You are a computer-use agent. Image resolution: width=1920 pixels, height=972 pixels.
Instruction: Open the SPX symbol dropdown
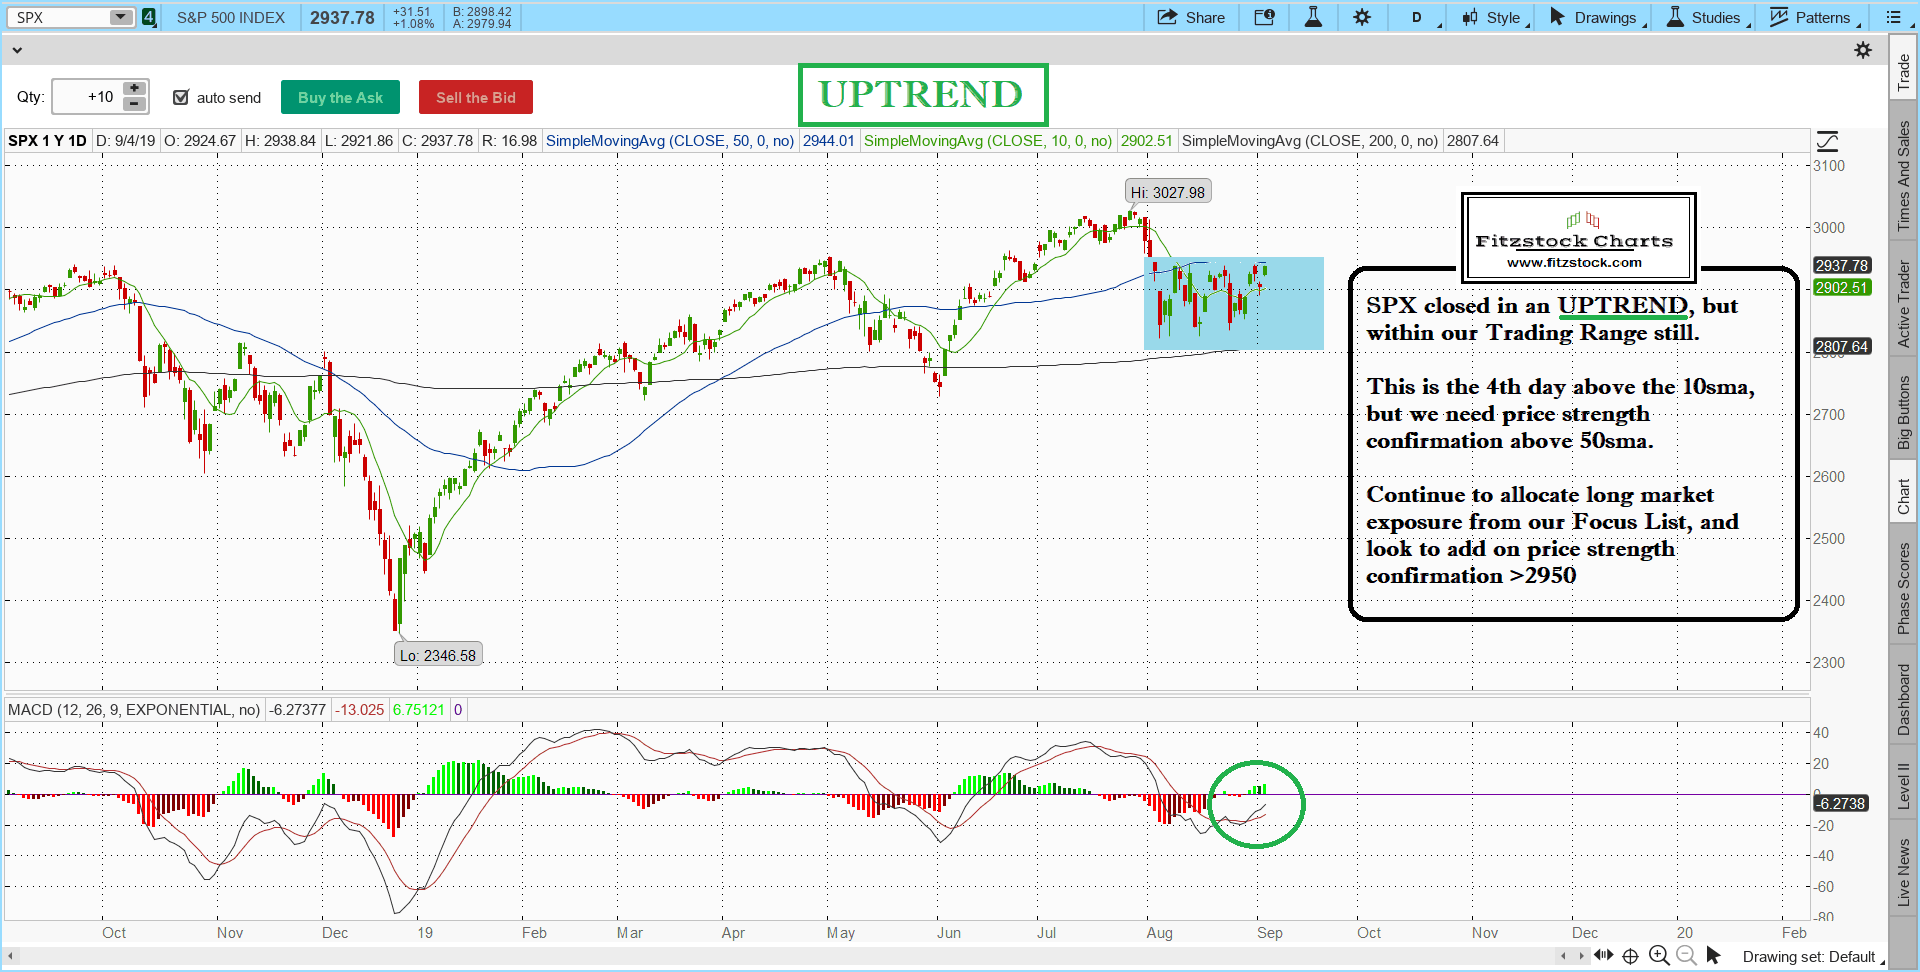tap(121, 16)
